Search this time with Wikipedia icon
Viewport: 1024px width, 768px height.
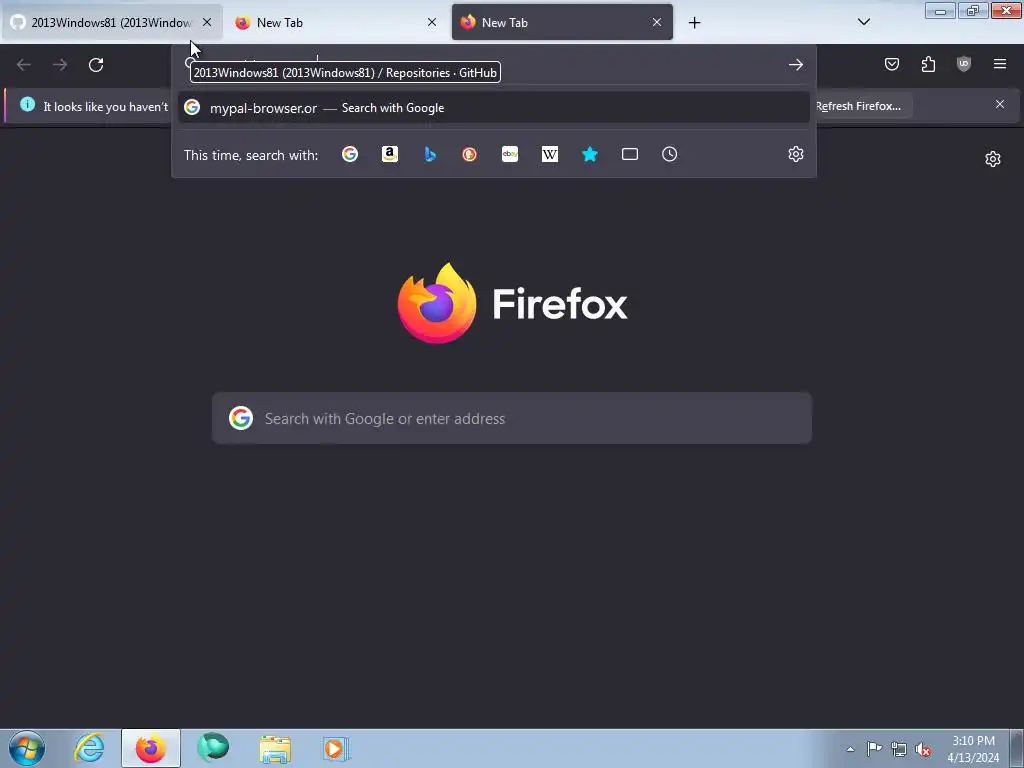(x=550, y=154)
